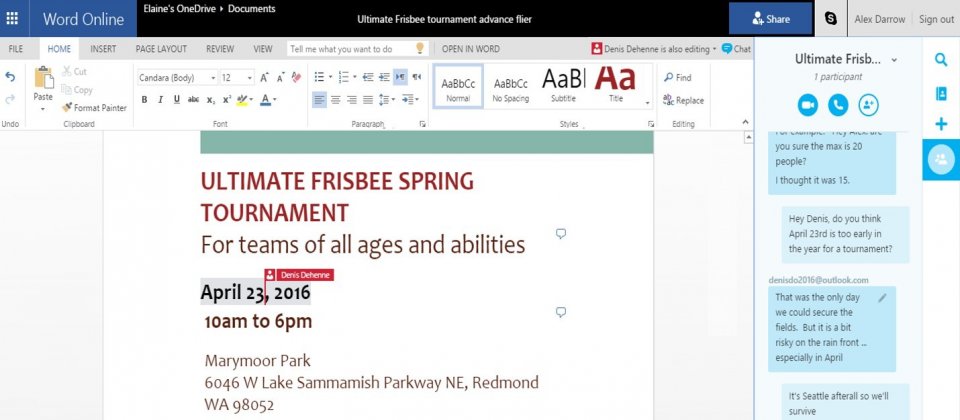This screenshot has width=960, height=420.
Task: Switch to the VIEW tab
Action: click(x=263, y=49)
